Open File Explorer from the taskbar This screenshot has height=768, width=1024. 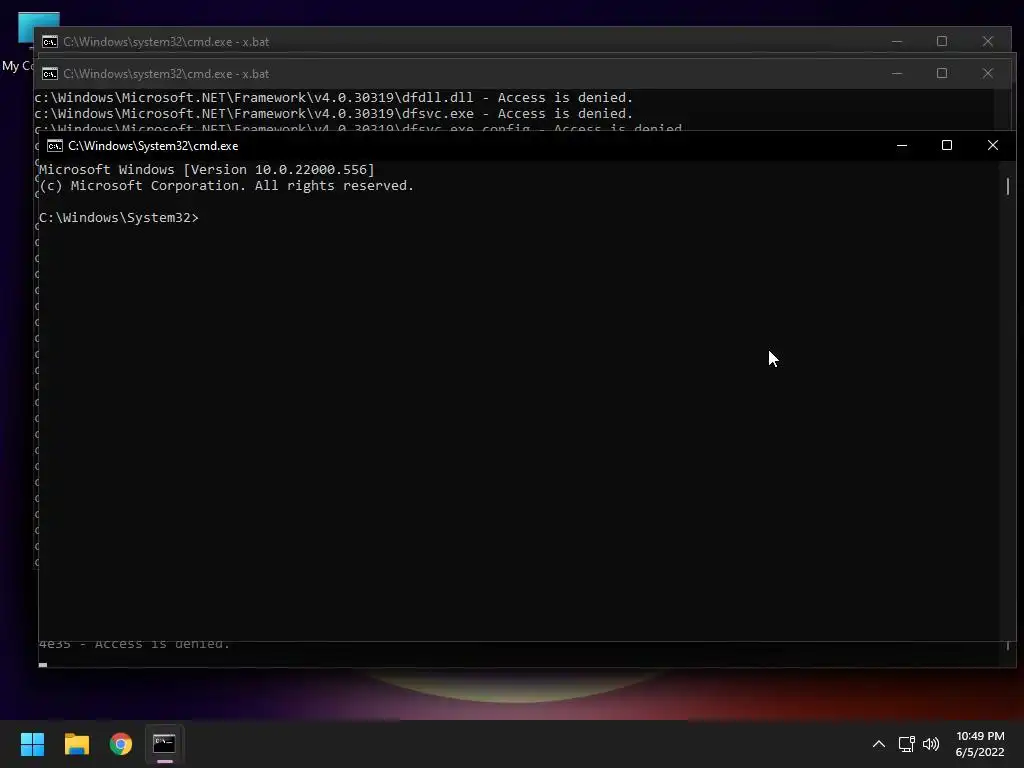point(76,744)
